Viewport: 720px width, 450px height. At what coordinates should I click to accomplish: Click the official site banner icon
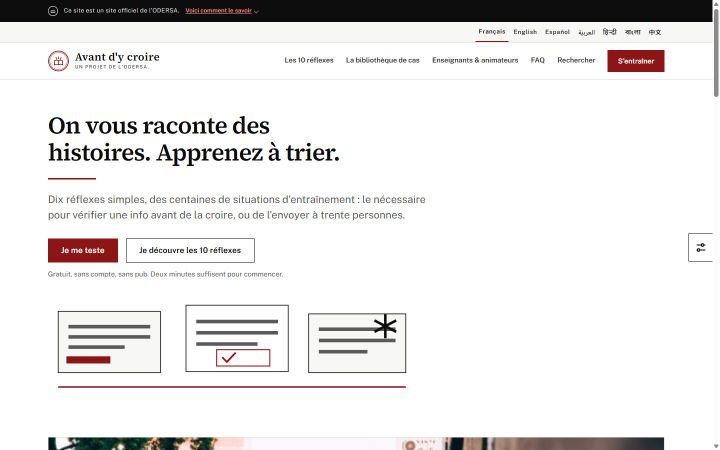pos(53,11)
